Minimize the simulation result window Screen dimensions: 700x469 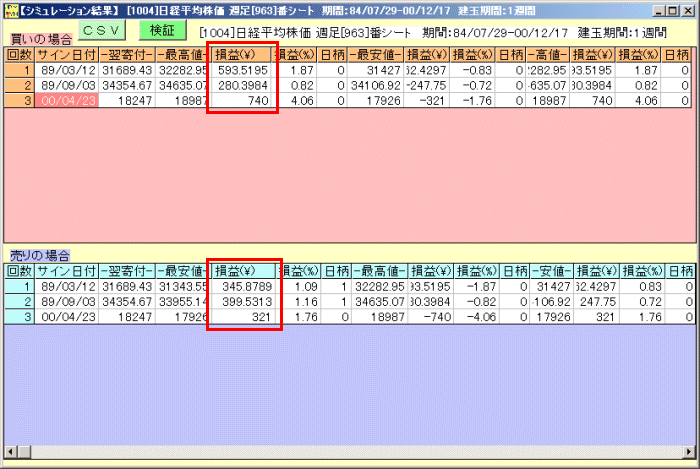658,11
